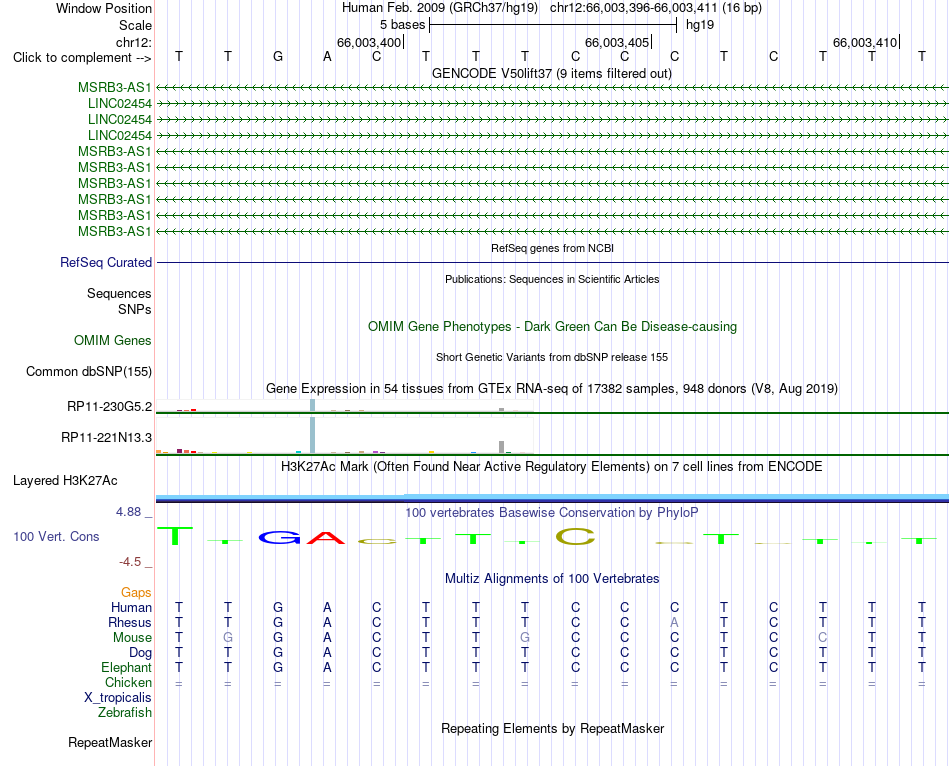Open '100 vertebrates Basewise Conservation by PhyloP' title
Image resolution: width=950 pixels, height=766 pixels.
(x=552, y=512)
